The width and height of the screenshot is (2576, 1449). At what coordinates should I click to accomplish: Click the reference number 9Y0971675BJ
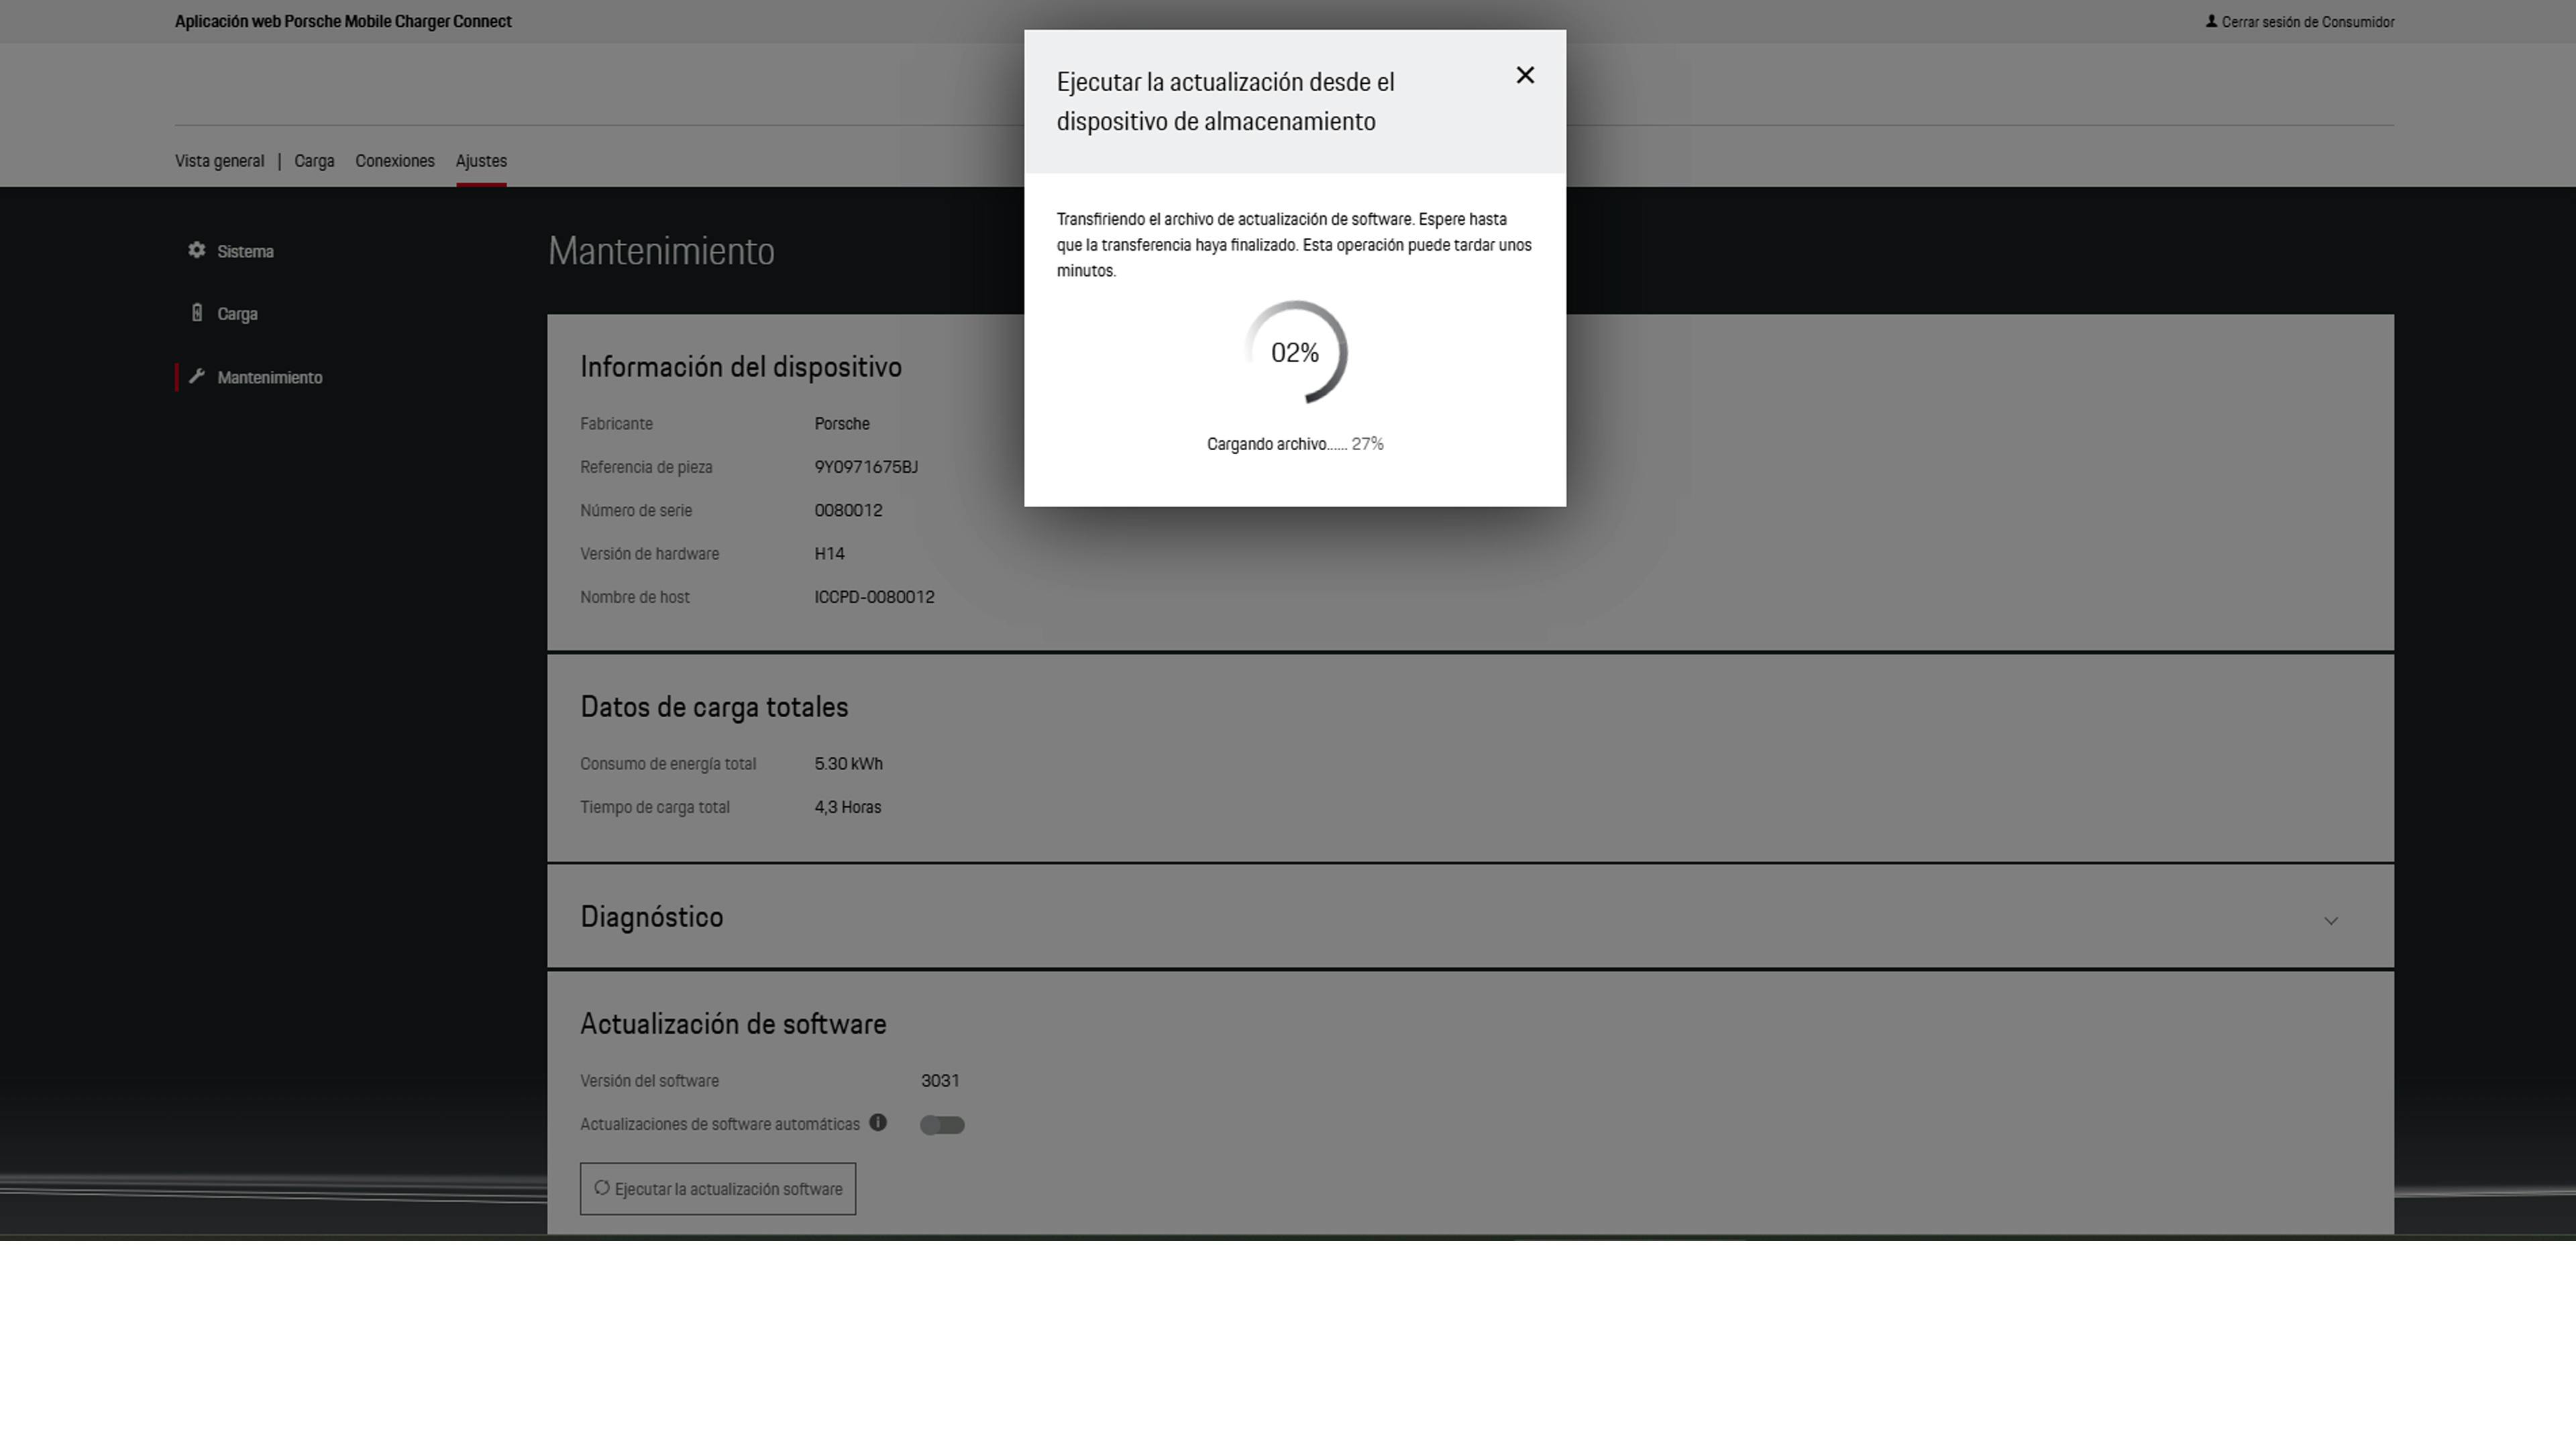(866, 467)
